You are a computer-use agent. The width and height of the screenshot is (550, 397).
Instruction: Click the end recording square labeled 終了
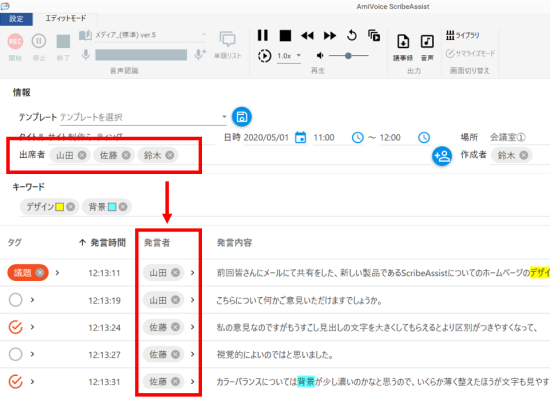click(63, 41)
